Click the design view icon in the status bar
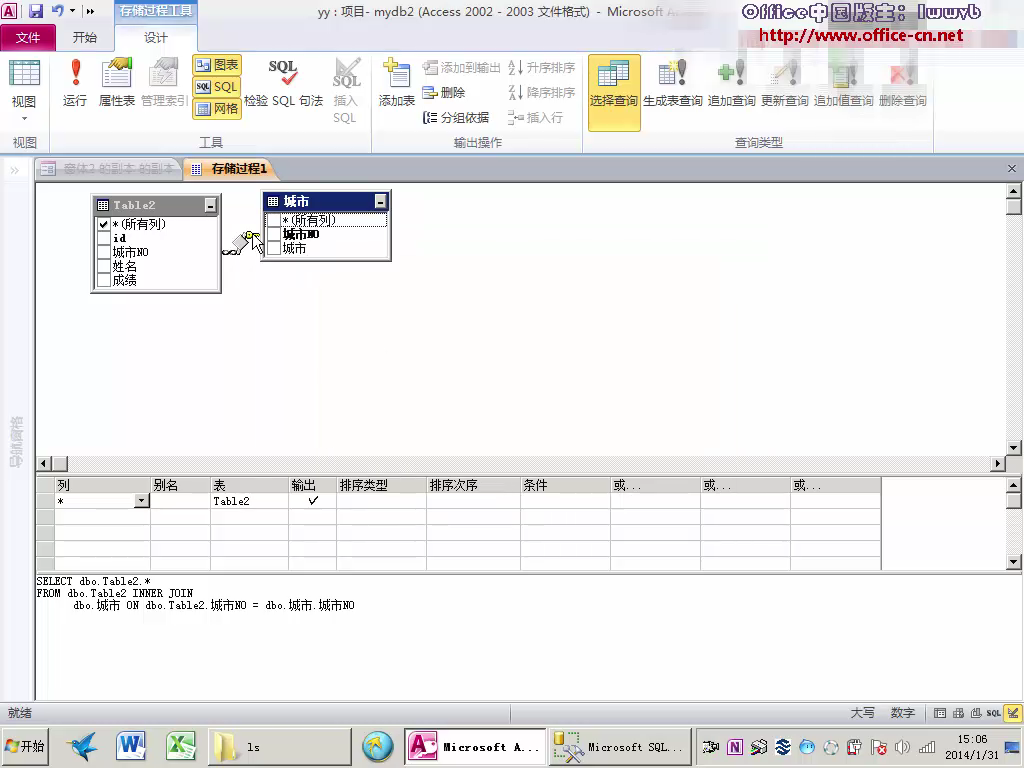Viewport: 1024px width, 768px height. (x=1013, y=713)
